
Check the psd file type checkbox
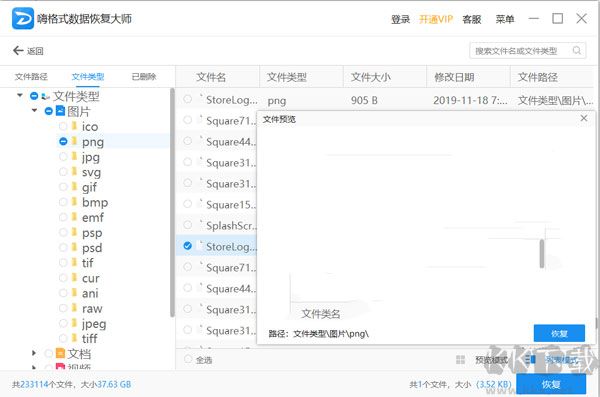pos(63,247)
